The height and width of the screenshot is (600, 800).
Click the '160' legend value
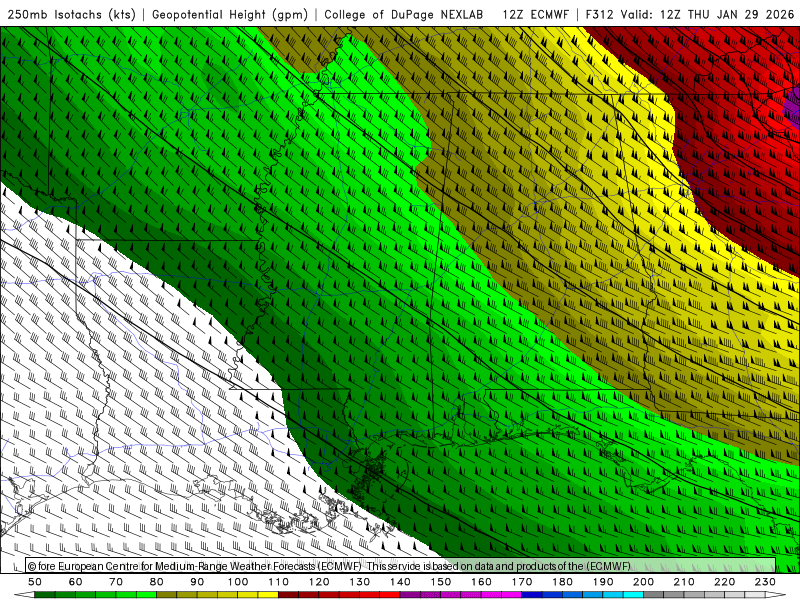tap(481, 582)
